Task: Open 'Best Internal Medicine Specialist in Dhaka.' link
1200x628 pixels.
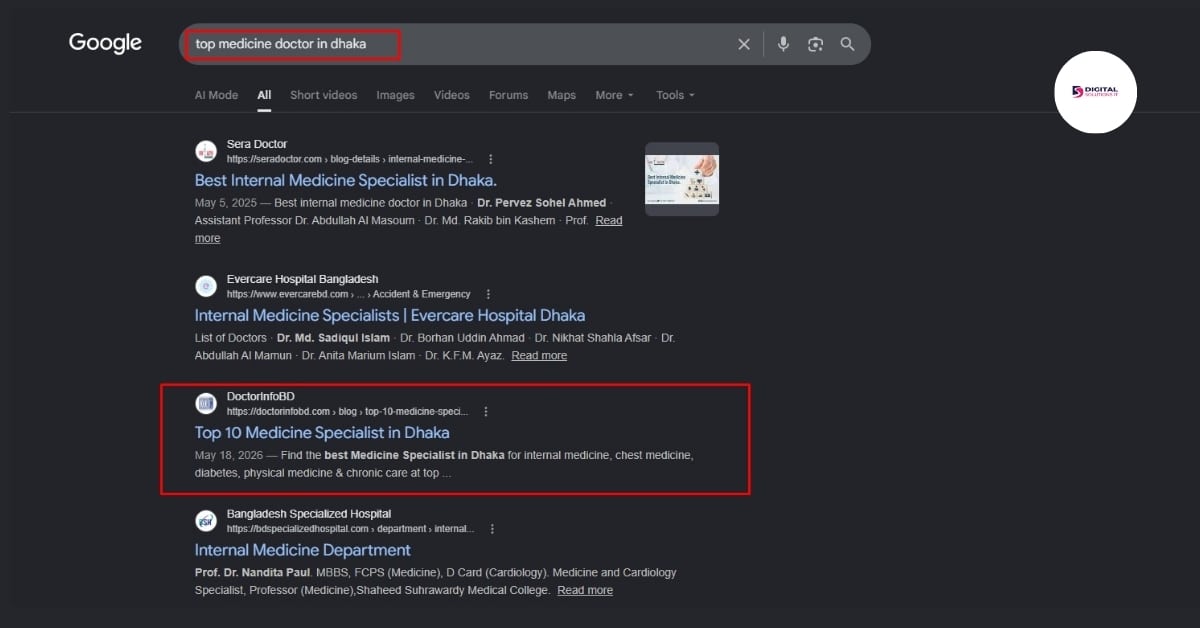Action: 346,181
